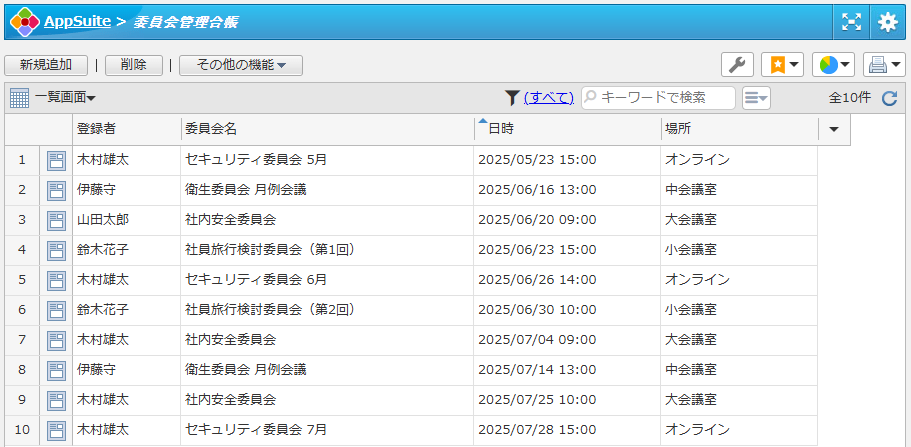
Task: Open record icon for 山田太郎 row
Action: 56,220
